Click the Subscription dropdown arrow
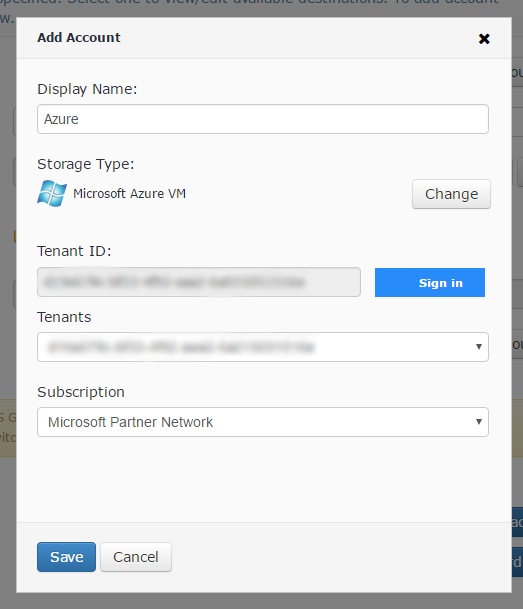The height and width of the screenshot is (609, 523). point(479,421)
